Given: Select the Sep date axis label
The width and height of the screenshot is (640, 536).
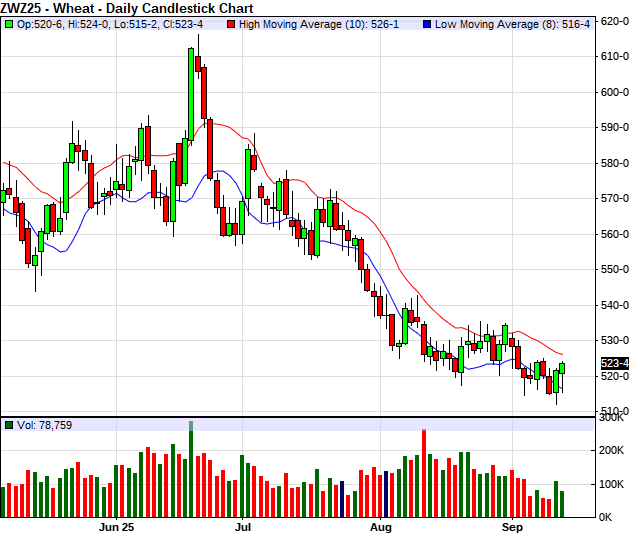Looking at the screenshot, I should click(x=512, y=525).
